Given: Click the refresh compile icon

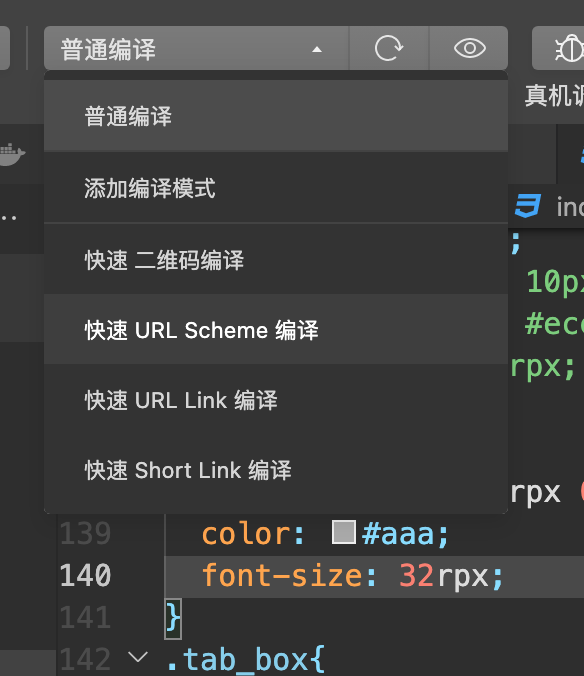Looking at the screenshot, I should 389,48.
